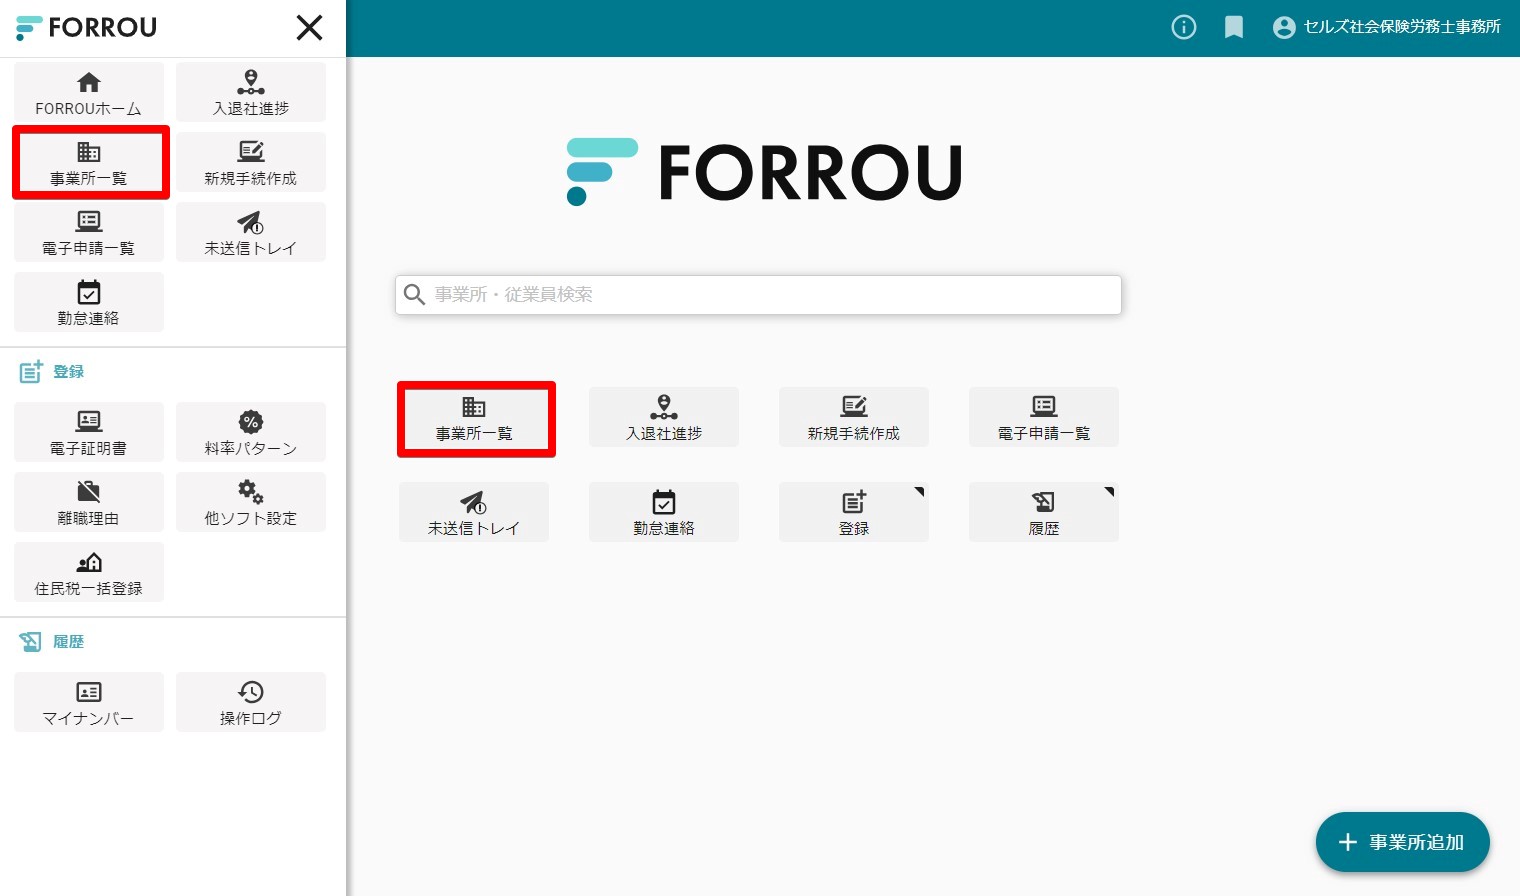Viewport: 1520px width, 896px height.
Task: Open 事業所一覧 tile on main page
Action: (474, 417)
